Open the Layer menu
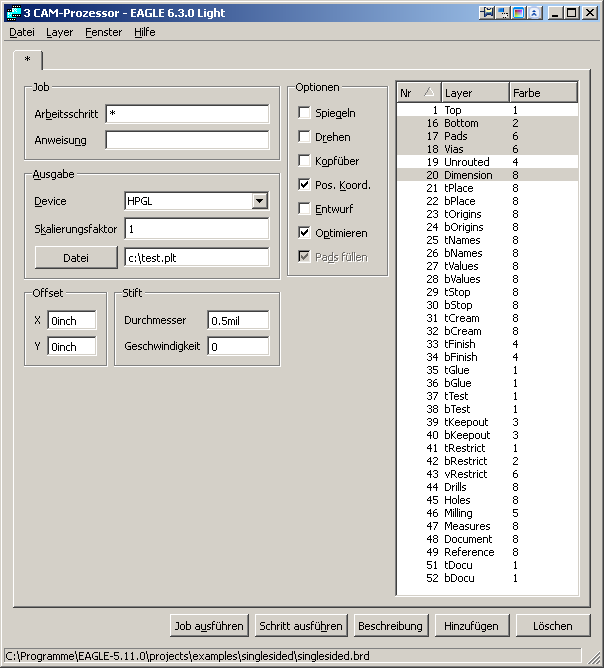Image resolution: width=604 pixels, height=668 pixels. pos(60,32)
